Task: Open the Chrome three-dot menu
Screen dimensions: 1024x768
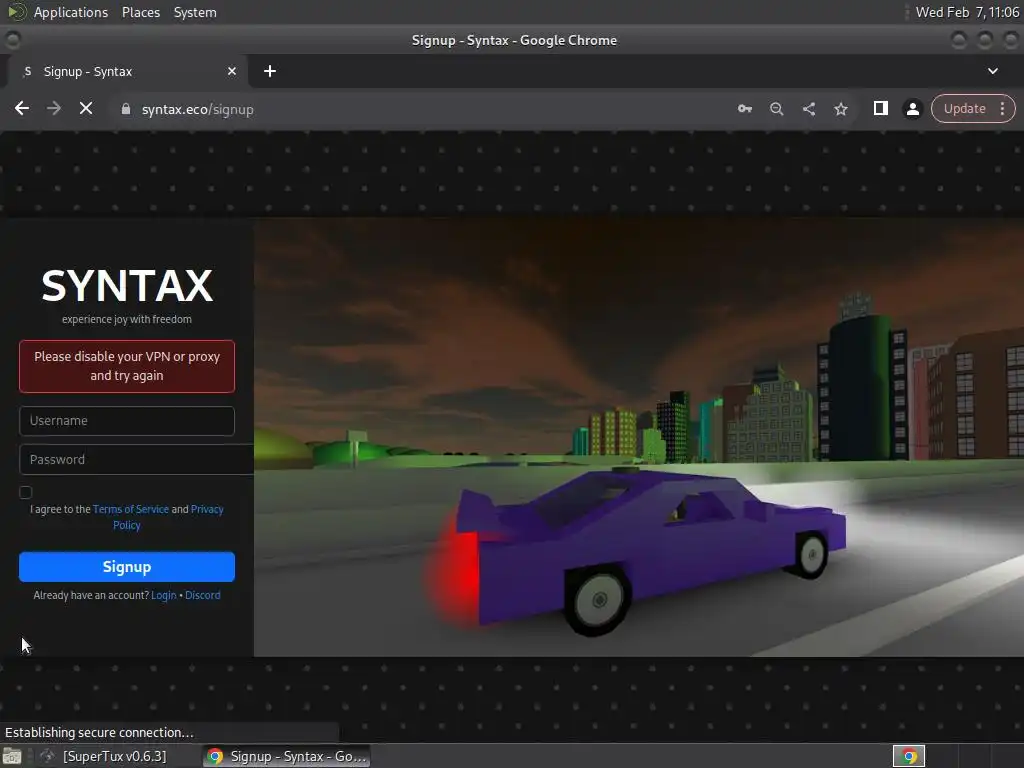Action: (1002, 108)
